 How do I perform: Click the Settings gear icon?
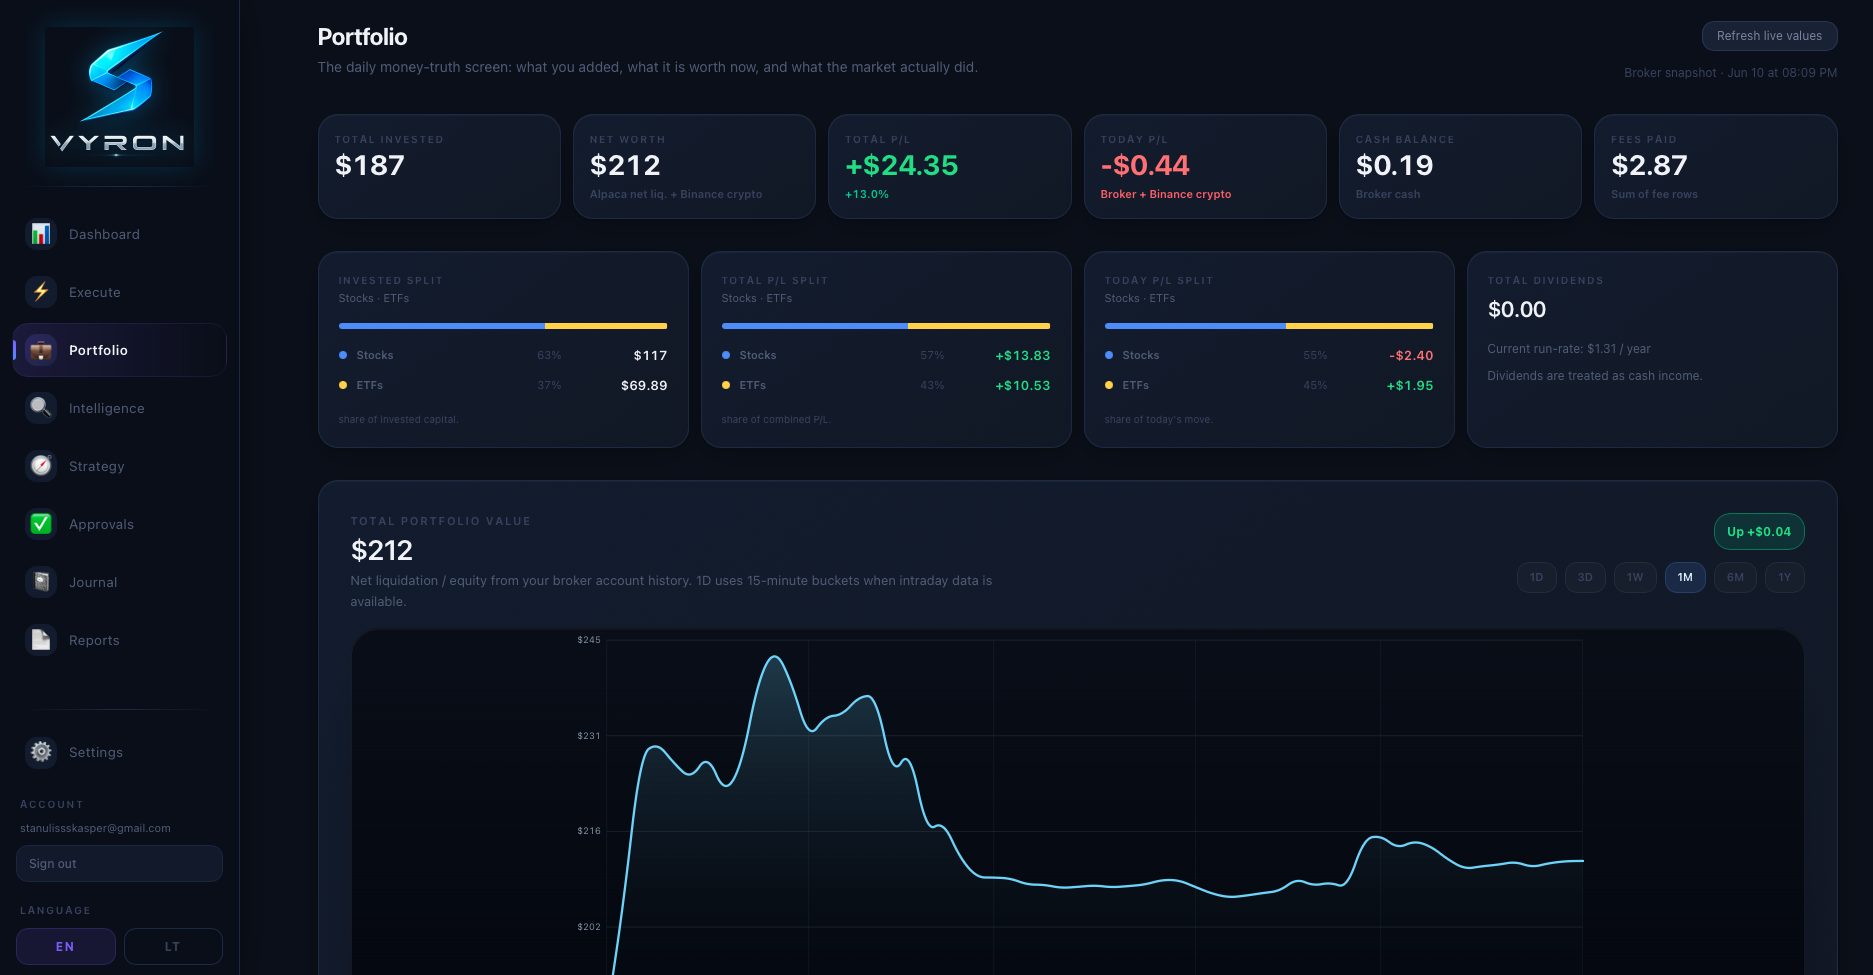pyautogui.click(x=41, y=752)
